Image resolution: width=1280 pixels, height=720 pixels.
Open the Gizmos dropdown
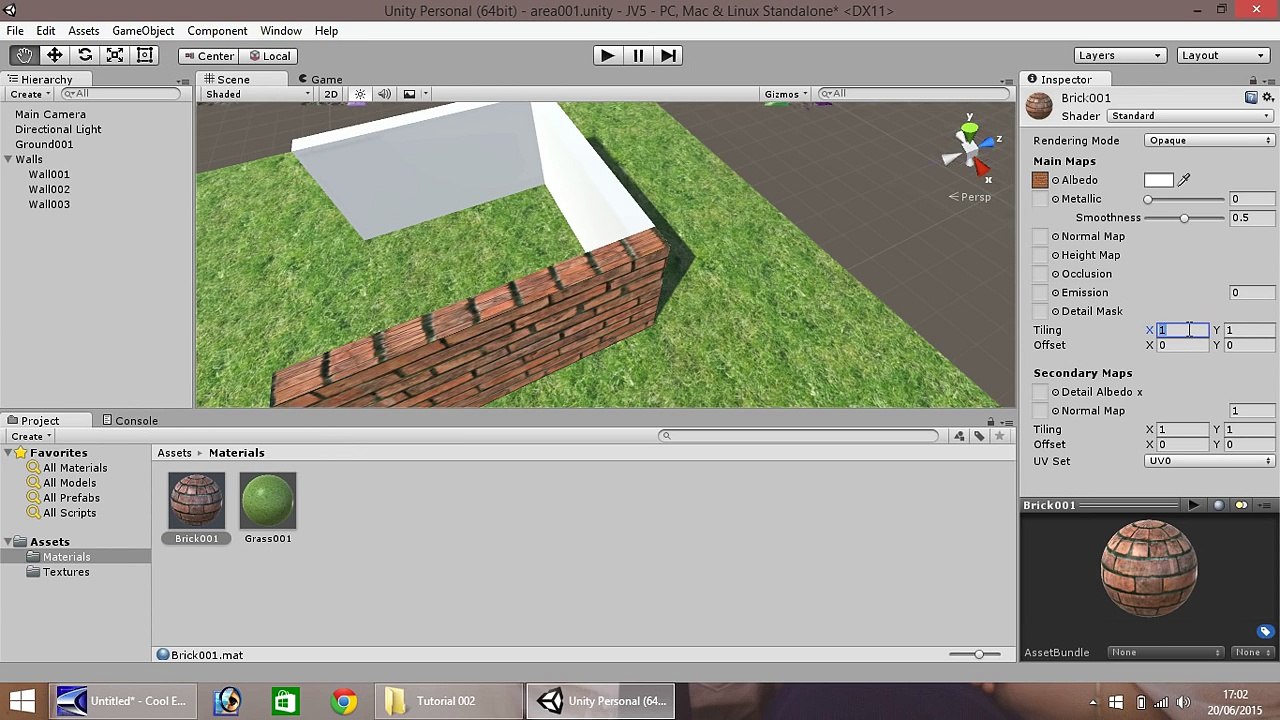coord(787,94)
